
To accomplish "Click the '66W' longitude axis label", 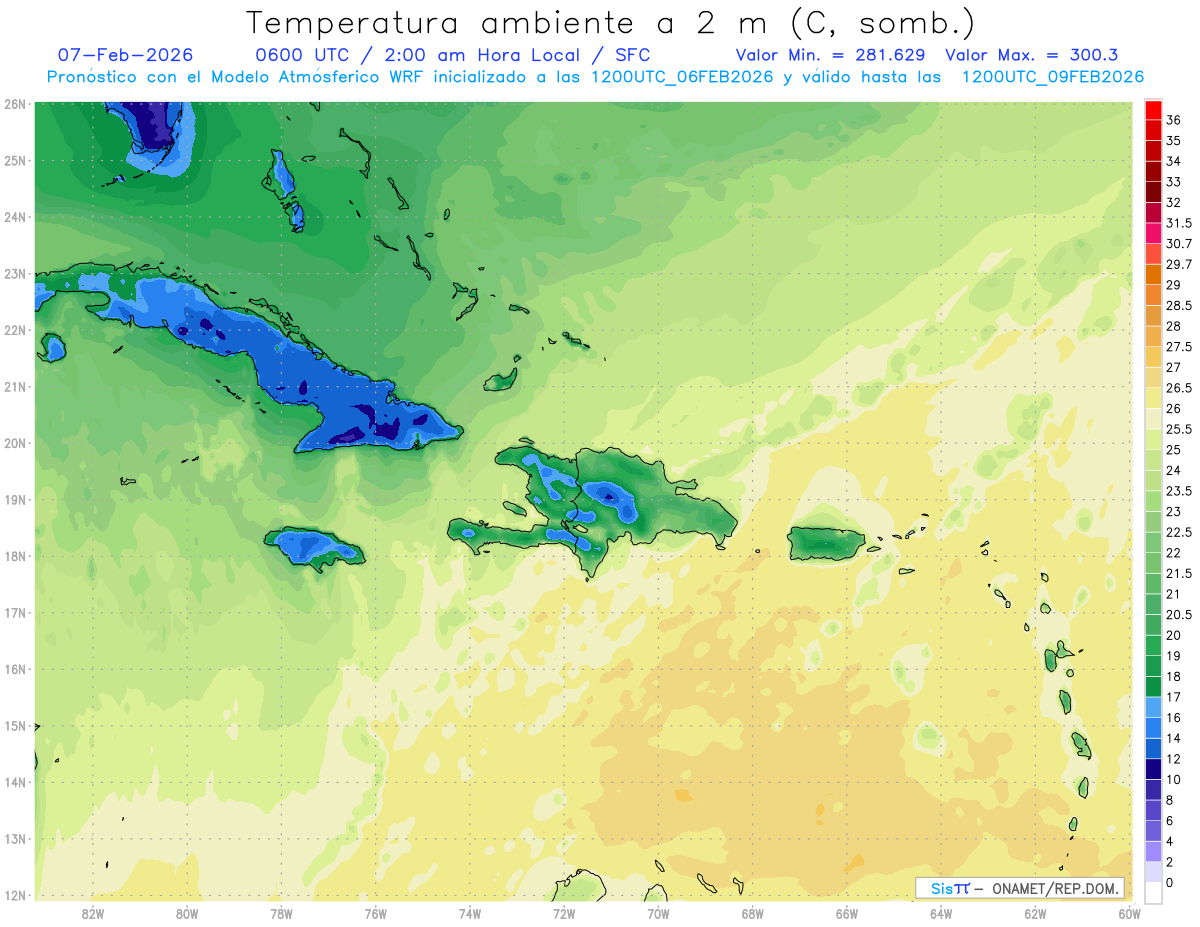I will (x=846, y=913).
